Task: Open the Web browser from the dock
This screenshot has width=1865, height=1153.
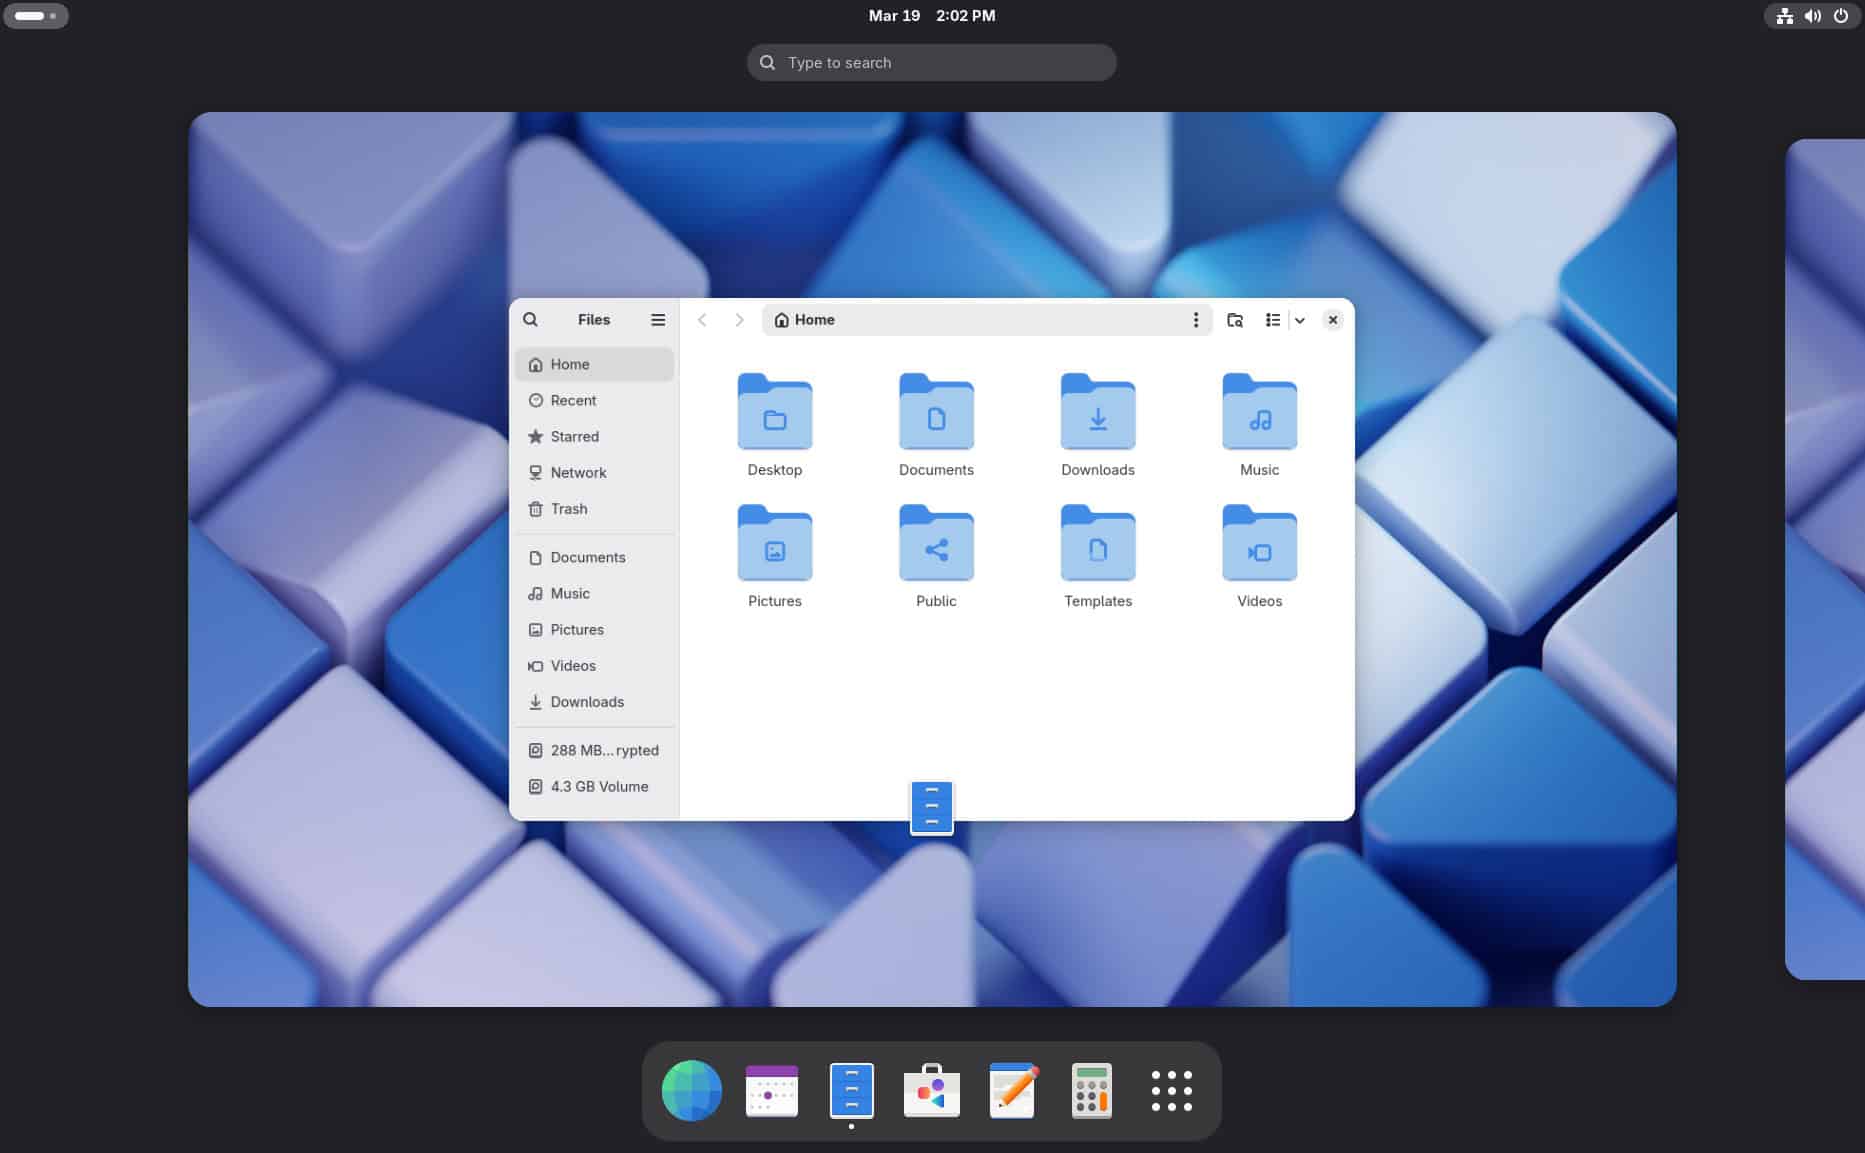Action: tap(691, 1091)
